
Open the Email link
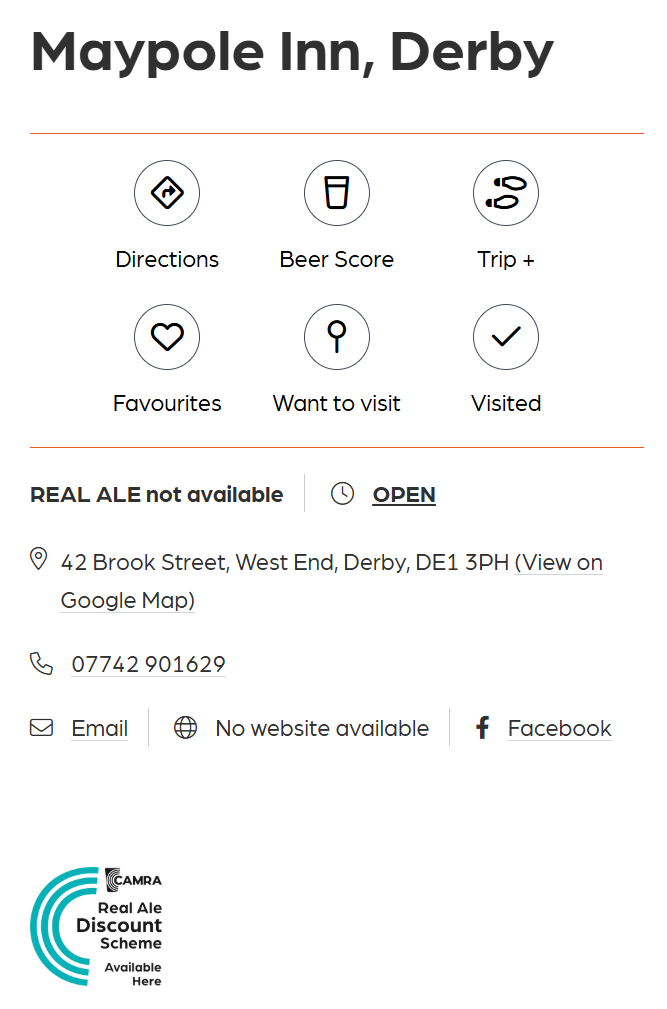pyautogui.click(x=99, y=728)
